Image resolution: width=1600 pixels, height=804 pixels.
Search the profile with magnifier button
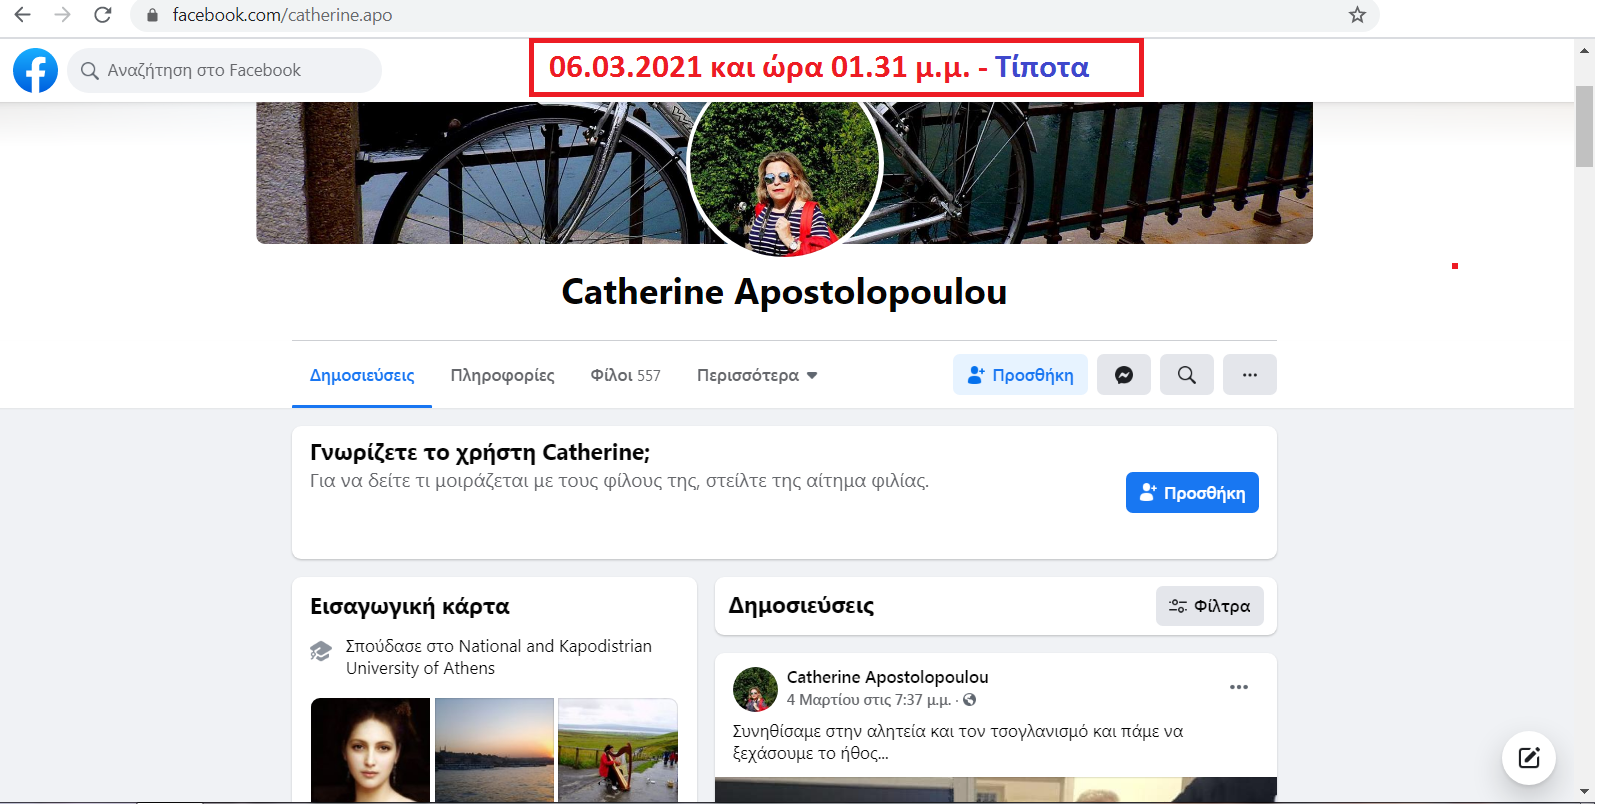1187,375
